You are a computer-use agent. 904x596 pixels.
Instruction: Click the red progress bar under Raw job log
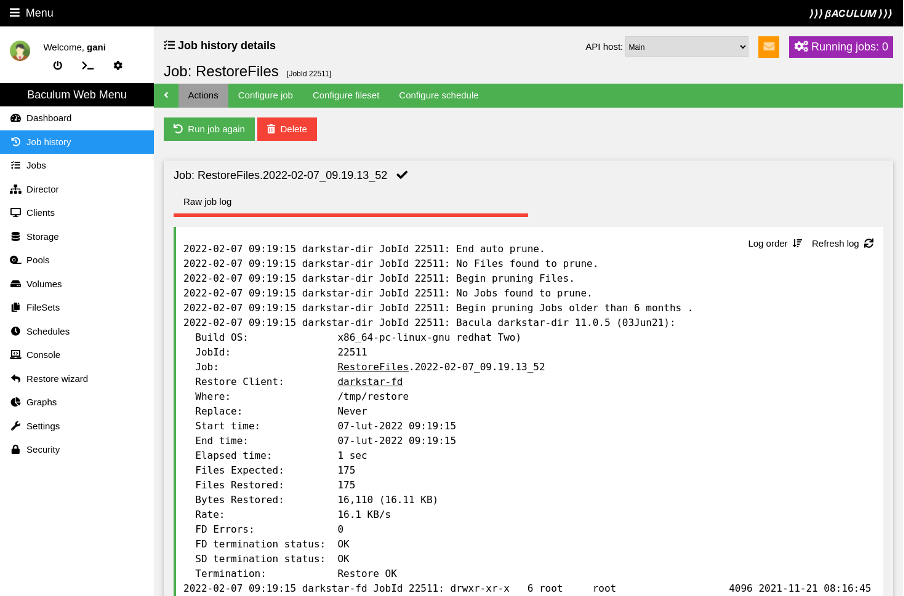click(350, 215)
